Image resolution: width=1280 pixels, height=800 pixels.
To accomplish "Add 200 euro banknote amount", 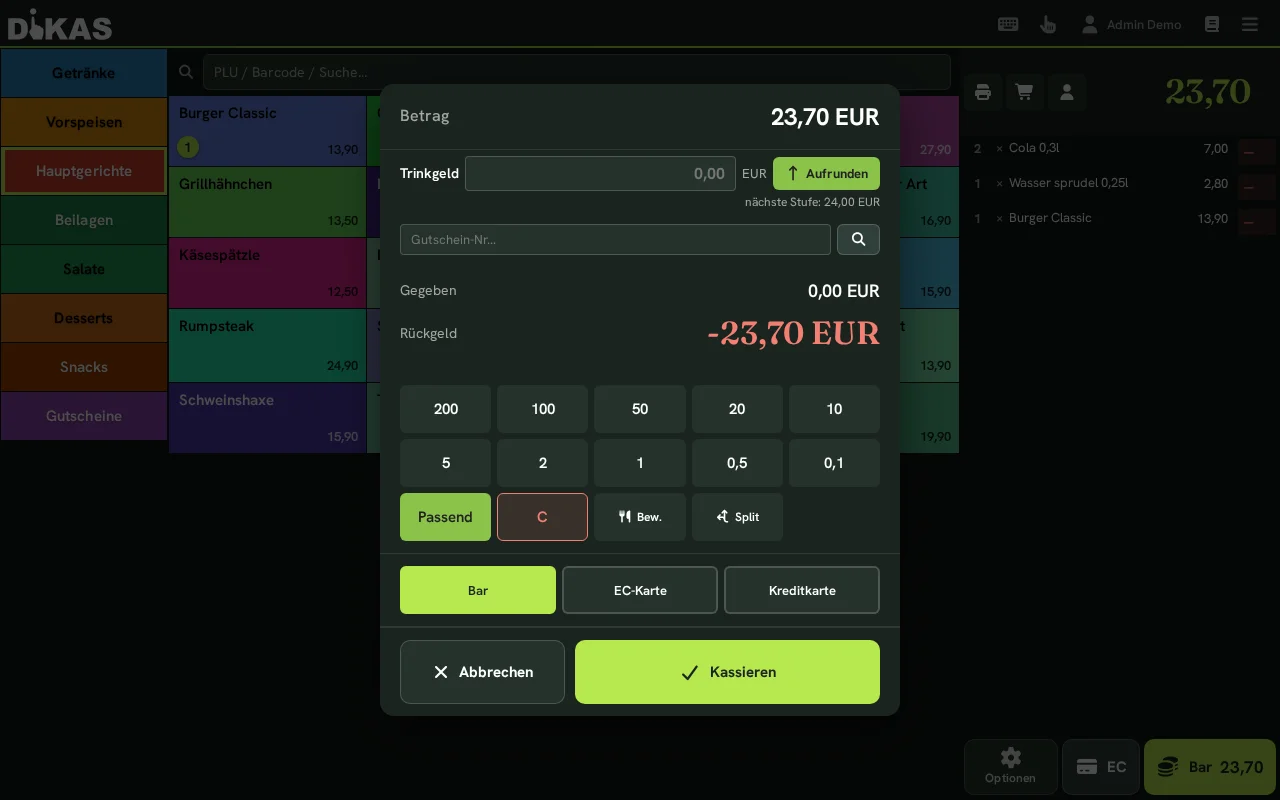I will point(445,409).
